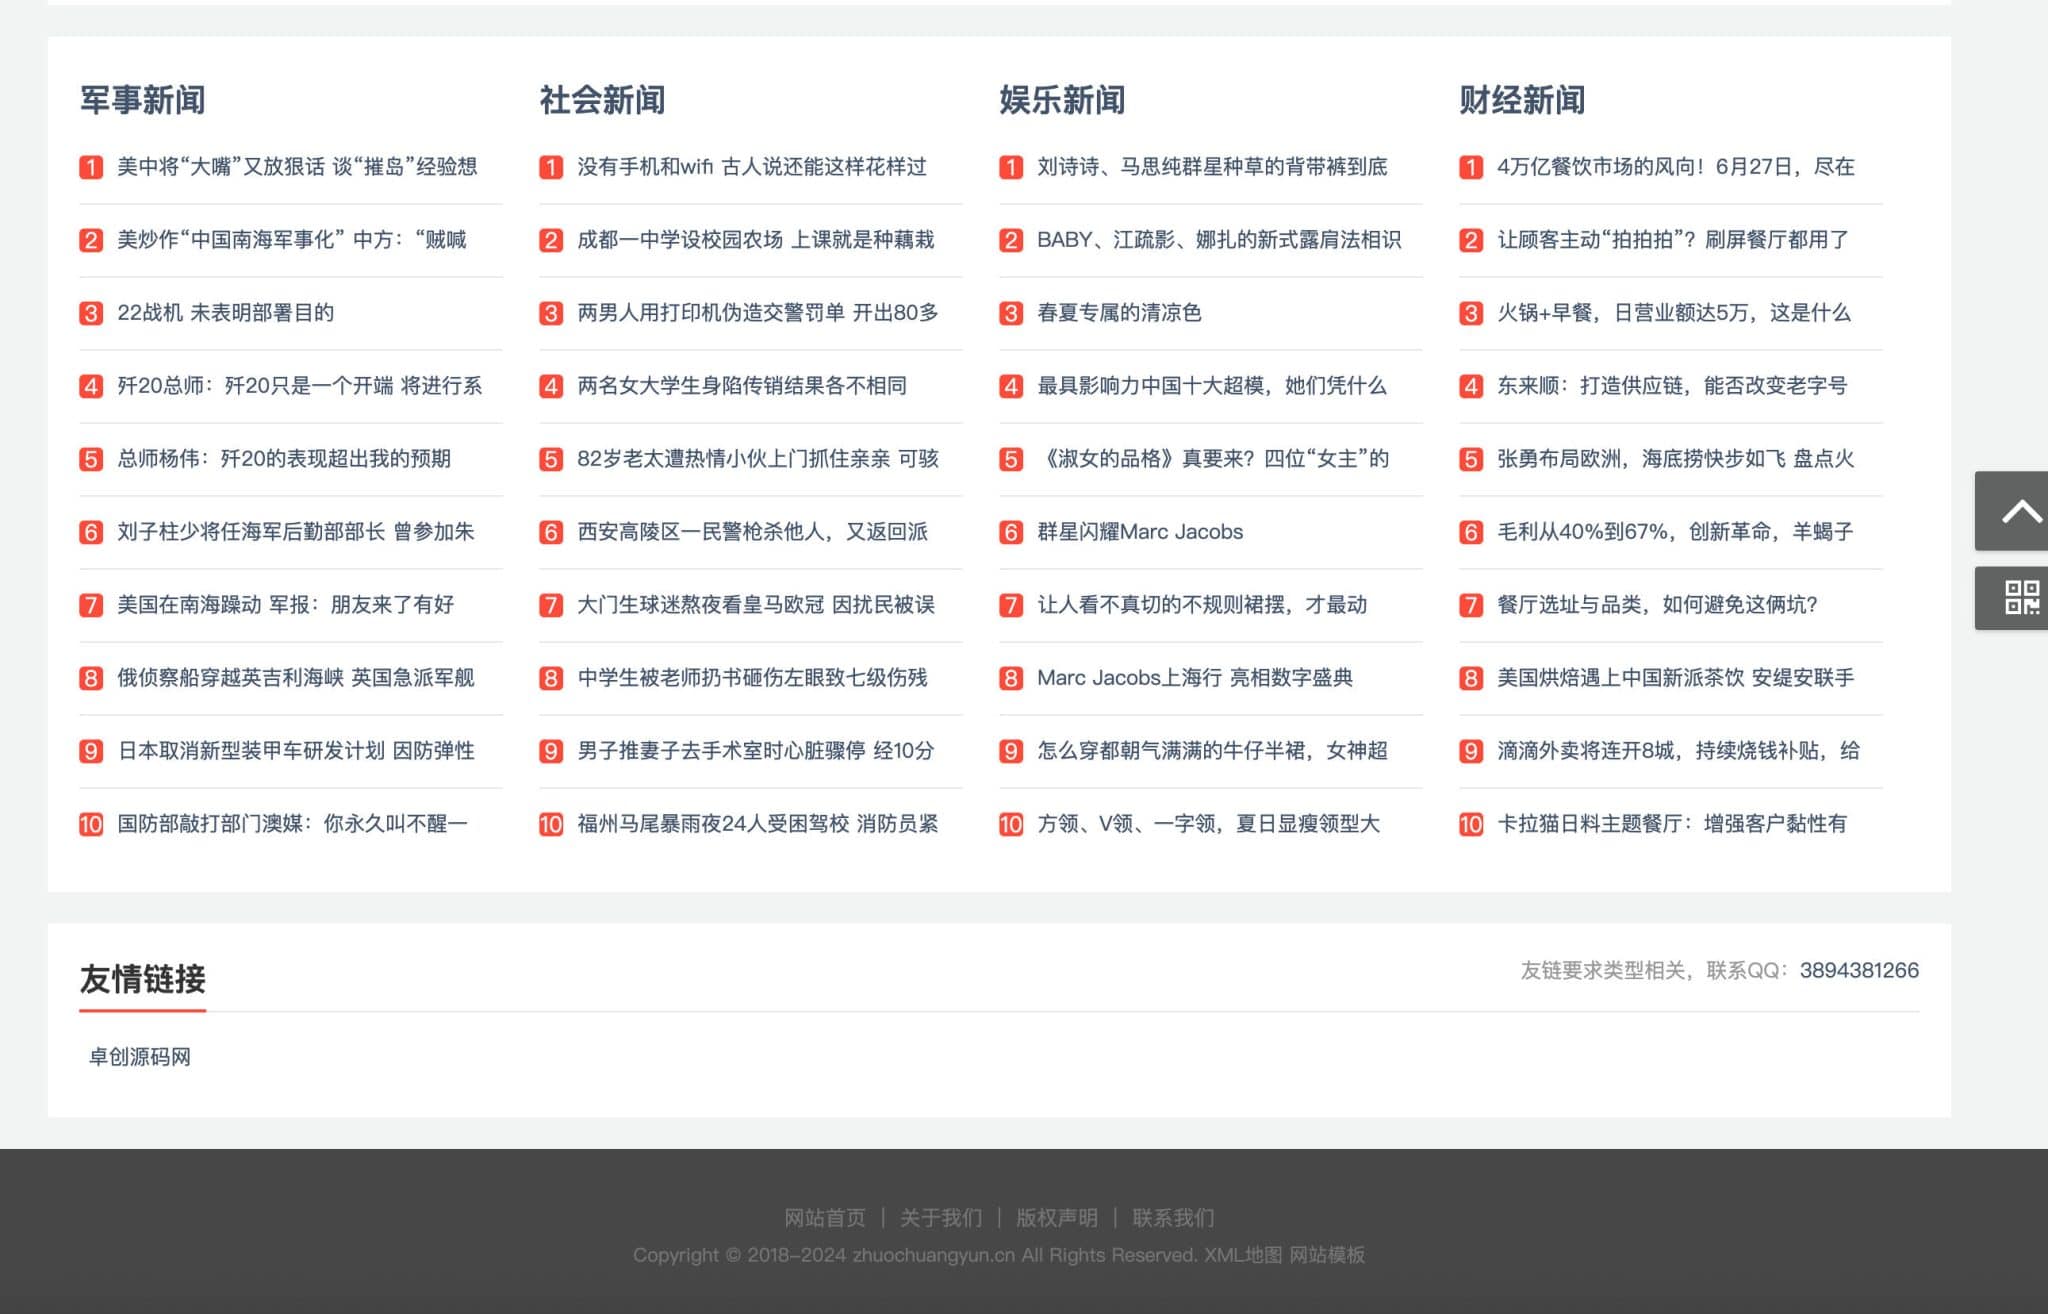
Task: Open news 刘诗诗、马思纯群星种草的背带裤
Action: [x=1212, y=167]
